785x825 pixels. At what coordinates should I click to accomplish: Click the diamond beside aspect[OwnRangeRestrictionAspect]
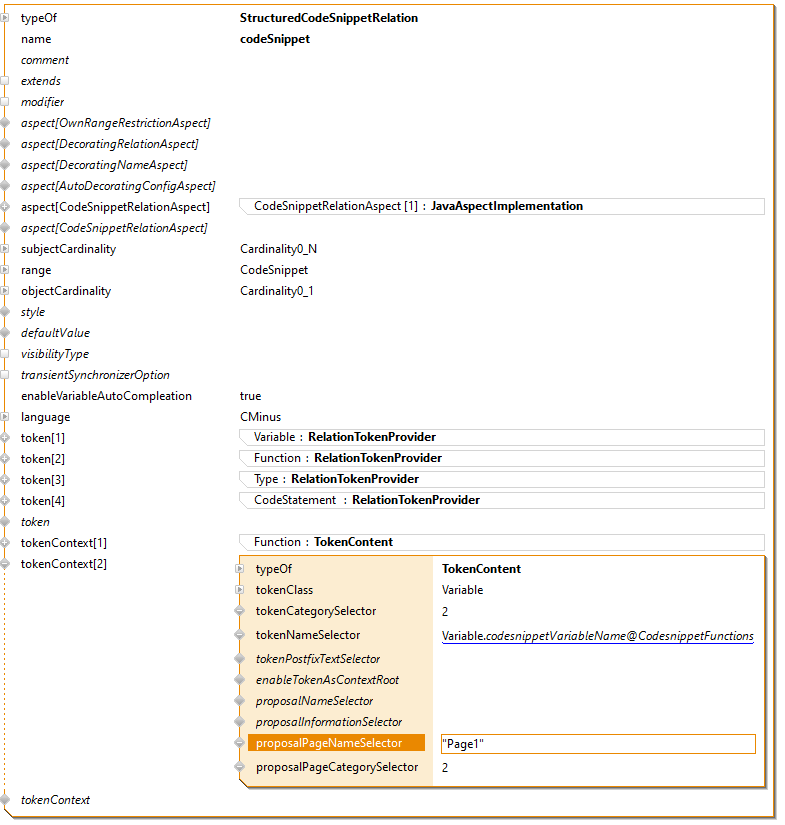pyautogui.click(x=5, y=123)
